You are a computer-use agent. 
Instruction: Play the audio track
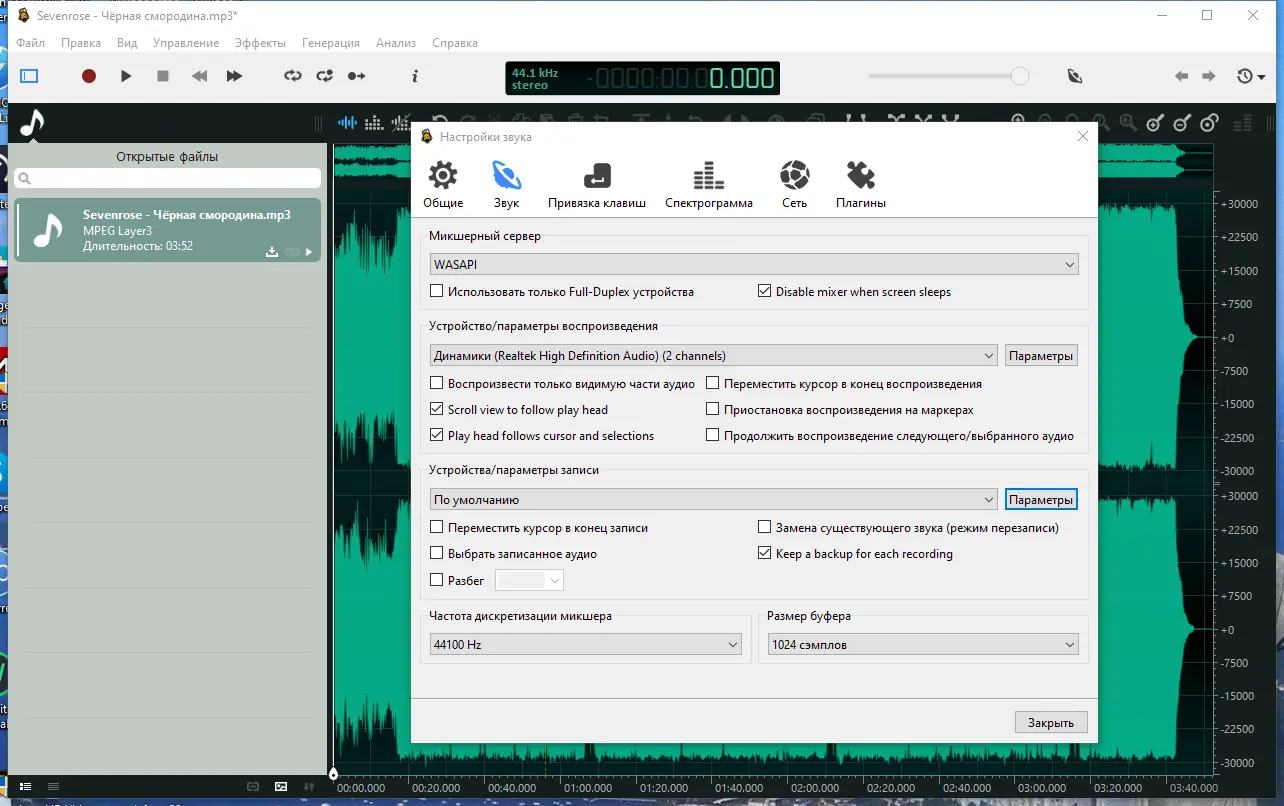[126, 76]
